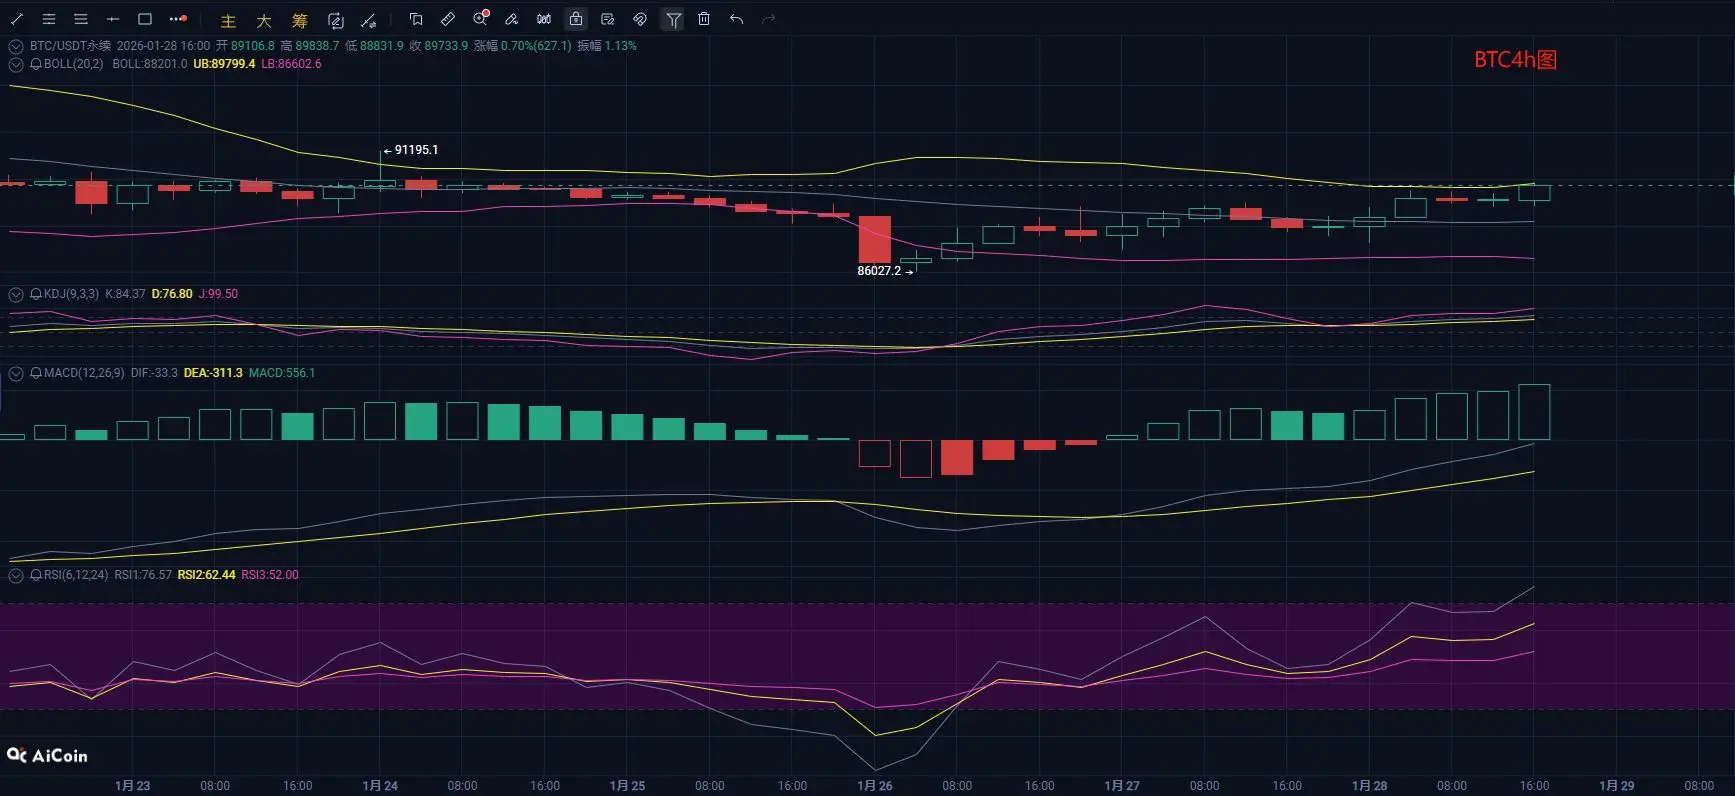Image resolution: width=1735 pixels, height=796 pixels.
Task: Click the DEA:-311.3 MACD value
Action: click(213, 373)
